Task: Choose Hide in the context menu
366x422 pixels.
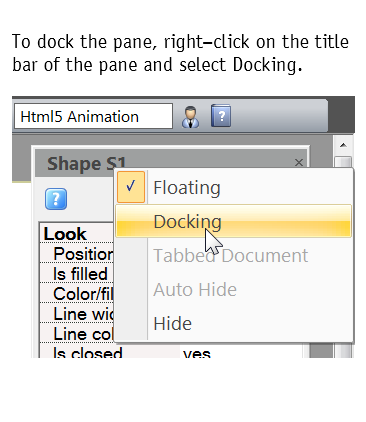Action: point(233,323)
